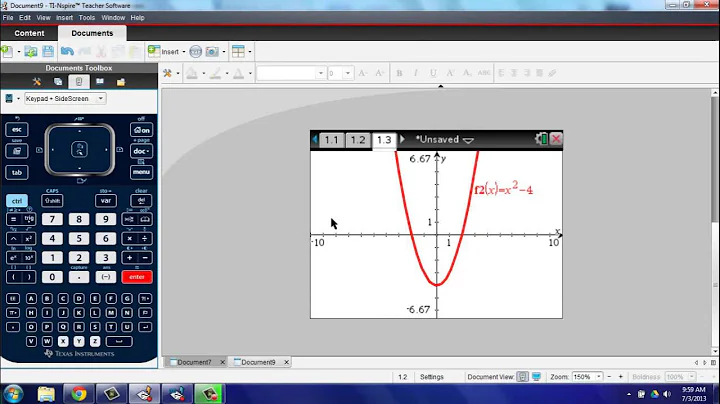Go to next page with right arrow

click(402, 139)
